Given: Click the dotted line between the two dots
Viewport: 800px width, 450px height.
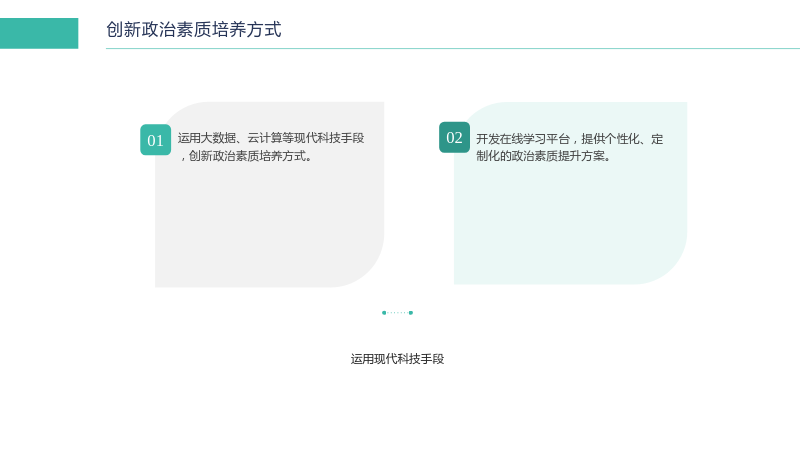Looking at the screenshot, I should 397,313.
